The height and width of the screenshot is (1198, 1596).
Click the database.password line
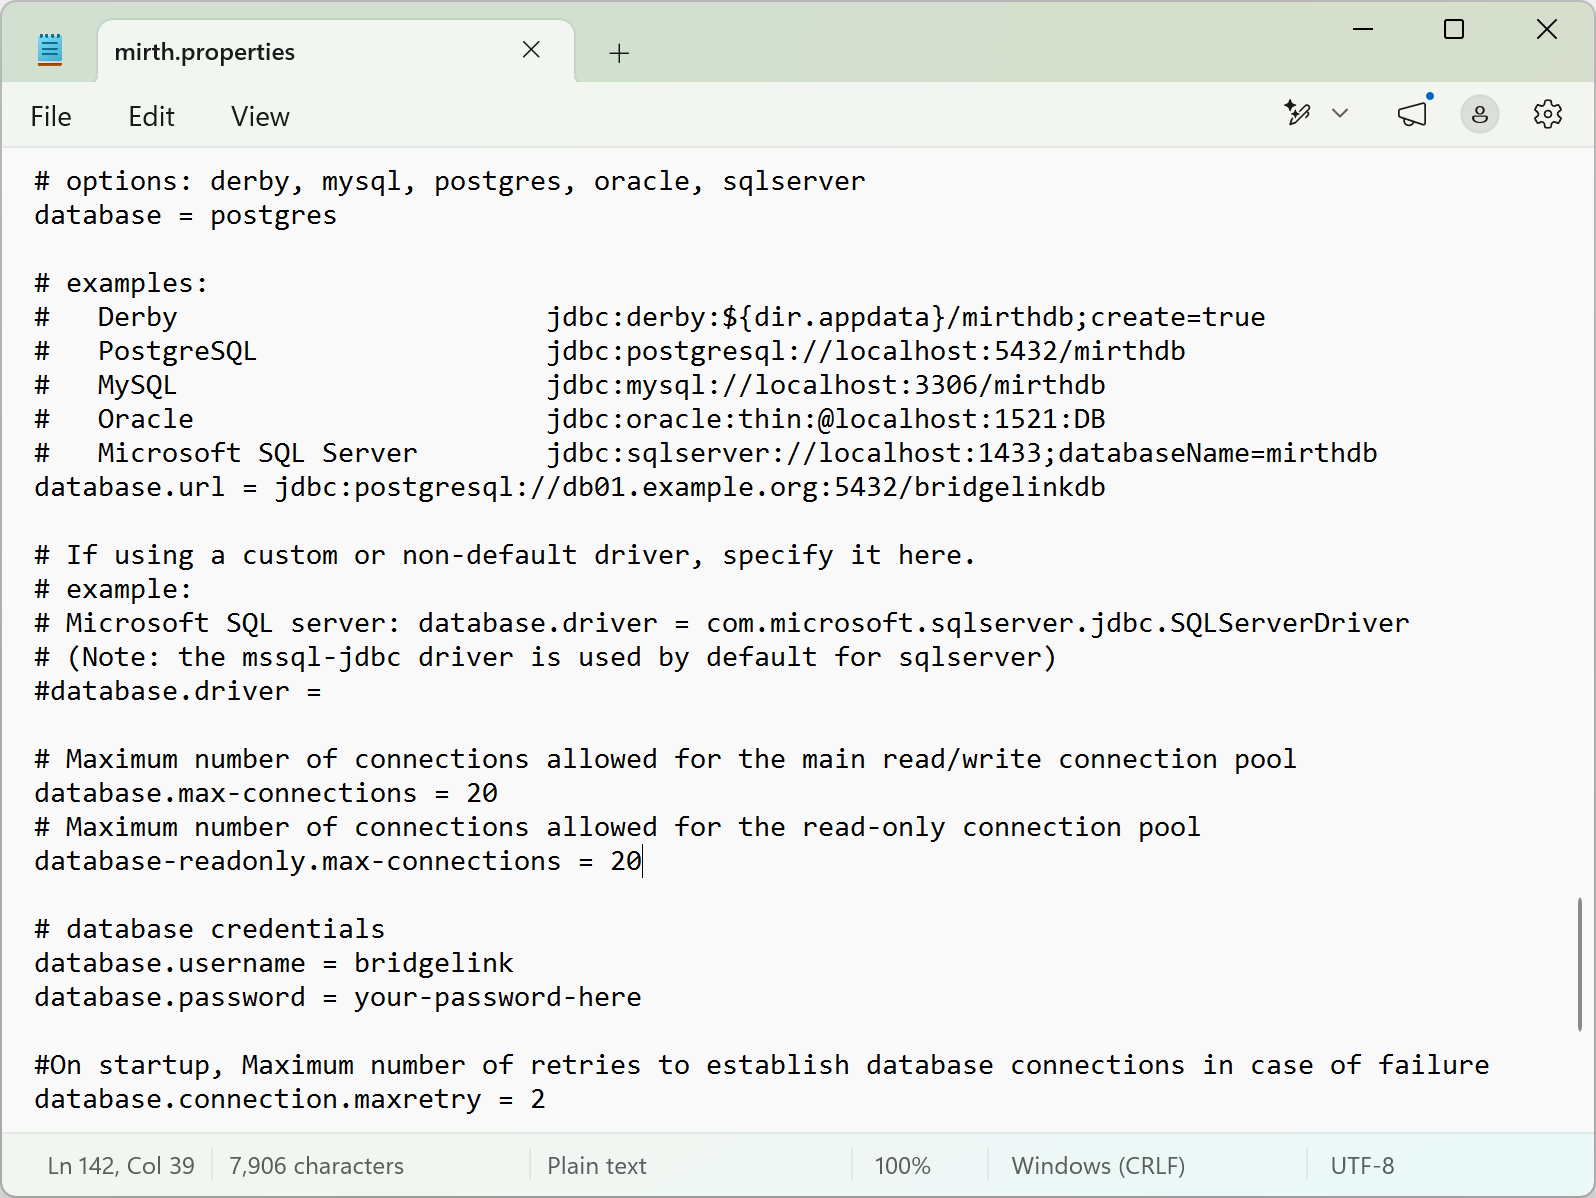click(x=338, y=998)
